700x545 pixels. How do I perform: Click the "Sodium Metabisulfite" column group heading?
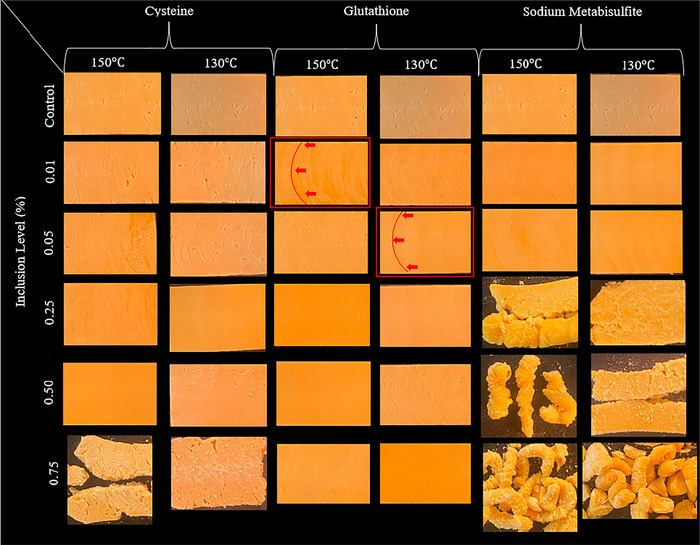pos(582,12)
